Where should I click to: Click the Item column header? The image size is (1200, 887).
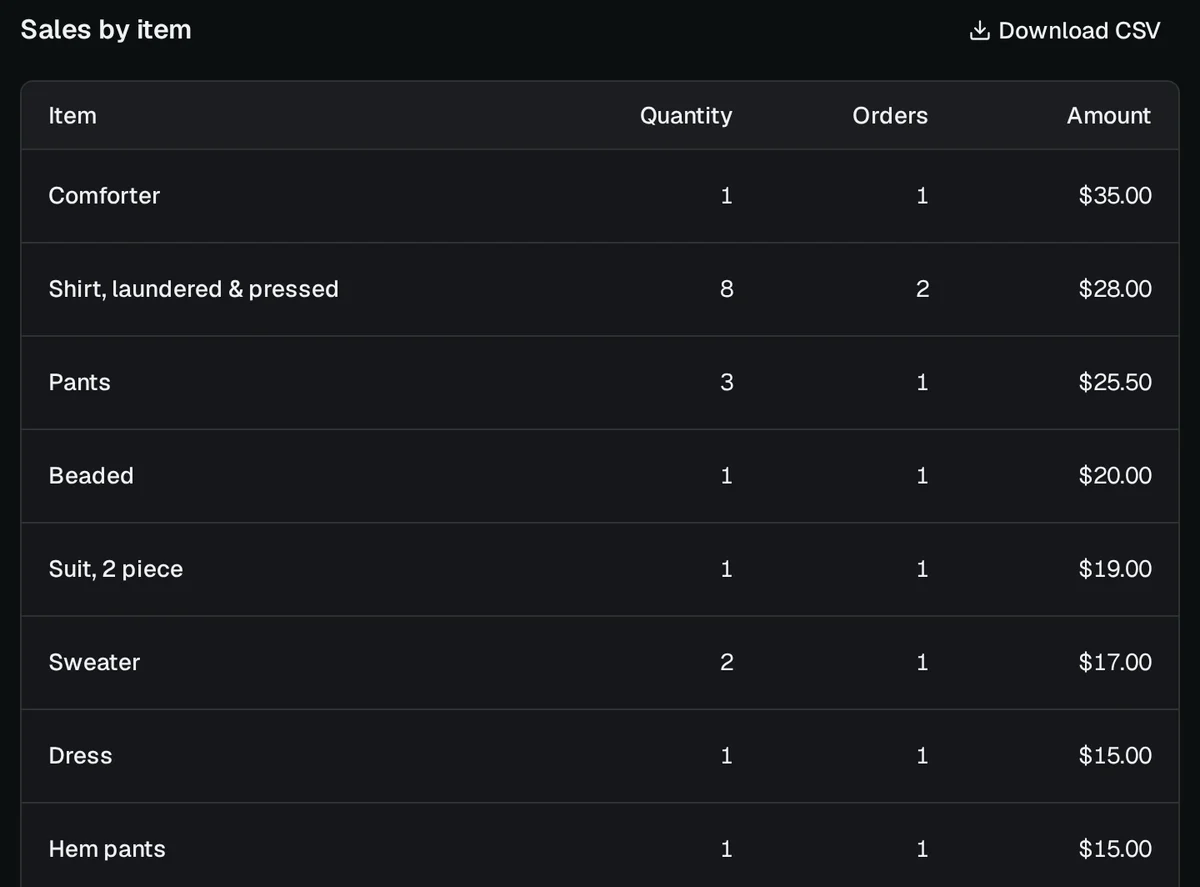coord(73,116)
